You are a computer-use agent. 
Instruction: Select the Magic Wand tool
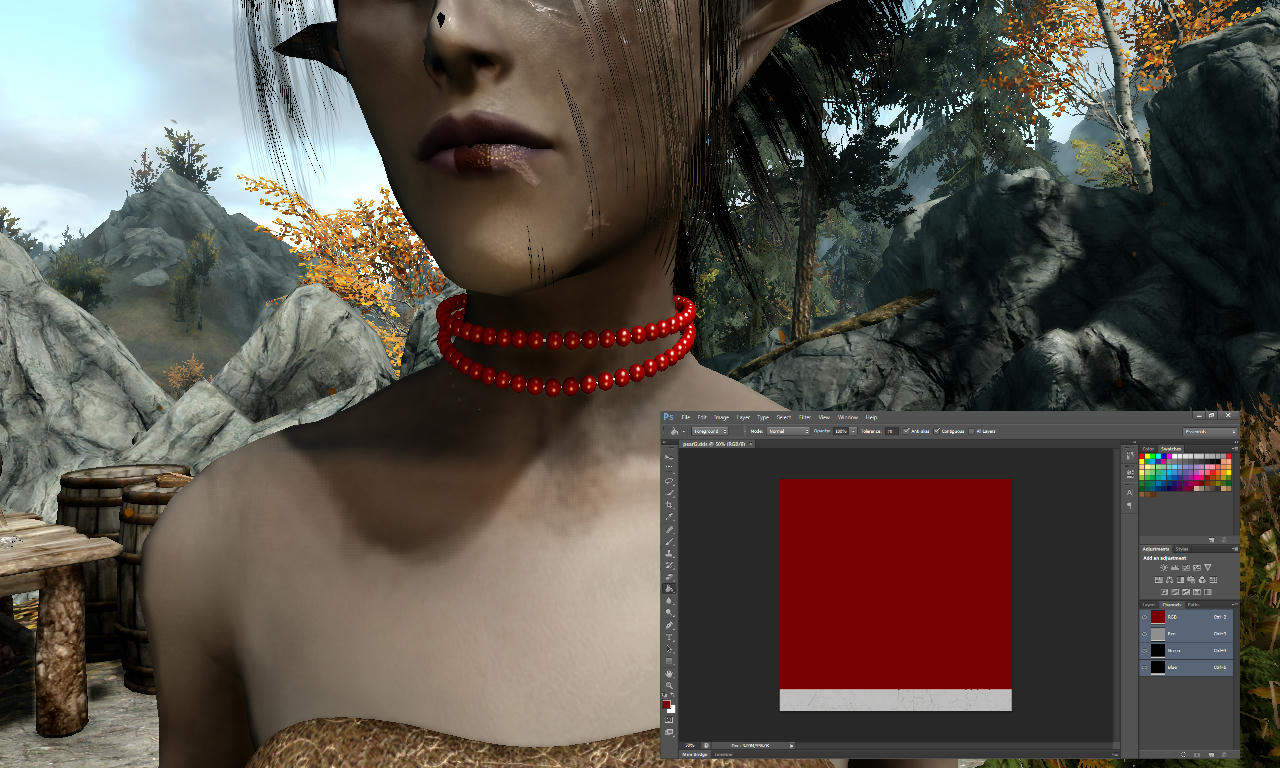(669, 493)
